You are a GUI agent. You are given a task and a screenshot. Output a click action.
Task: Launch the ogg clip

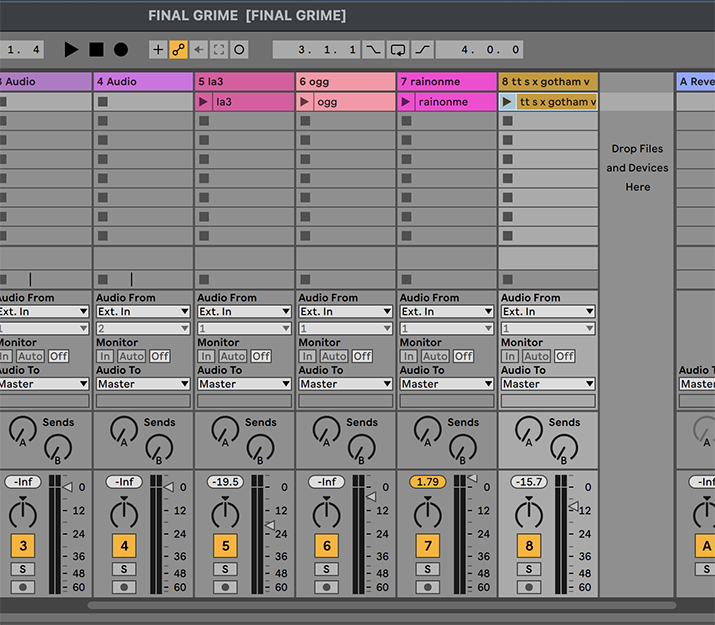click(x=304, y=102)
